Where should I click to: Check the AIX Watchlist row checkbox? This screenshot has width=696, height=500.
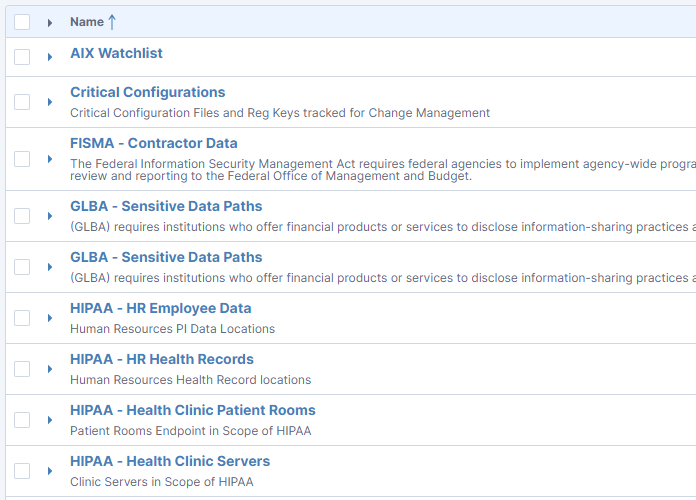tap(22, 57)
